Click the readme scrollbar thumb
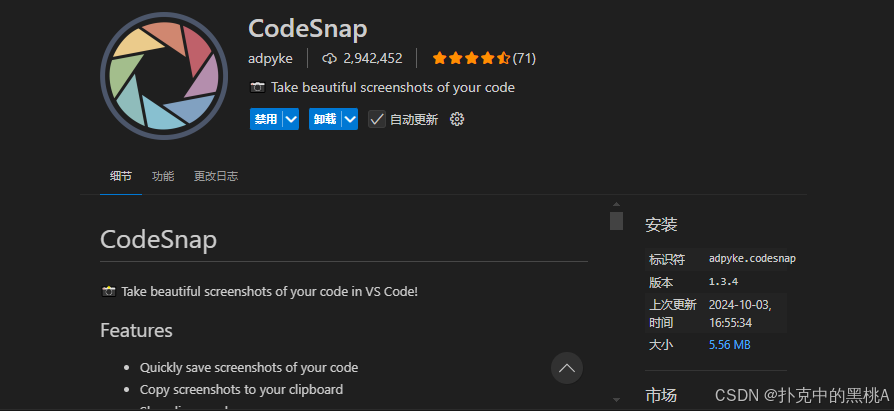The image size is (894, 411). (616, 221)
